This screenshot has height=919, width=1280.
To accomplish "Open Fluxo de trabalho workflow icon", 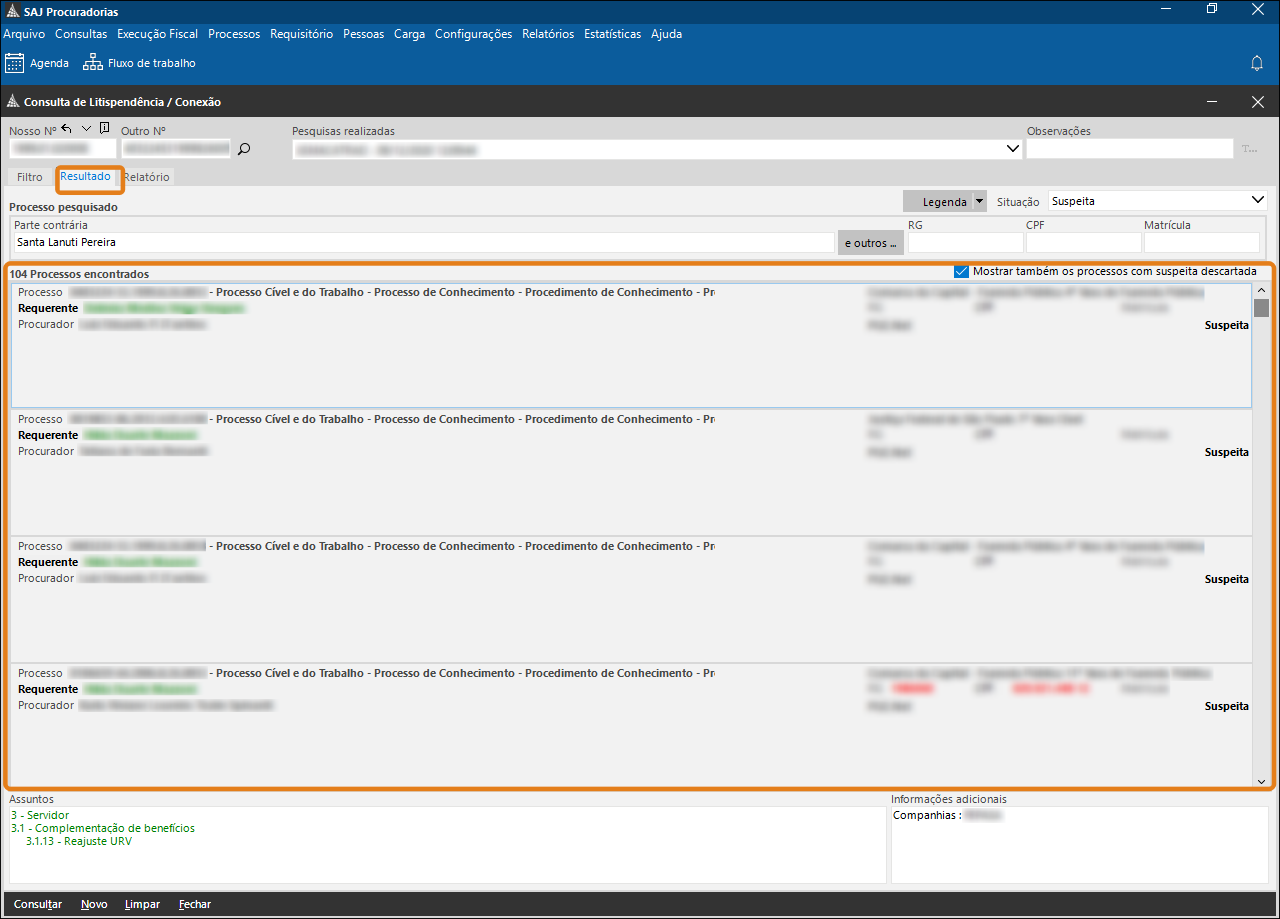I will tap(93, 63).
